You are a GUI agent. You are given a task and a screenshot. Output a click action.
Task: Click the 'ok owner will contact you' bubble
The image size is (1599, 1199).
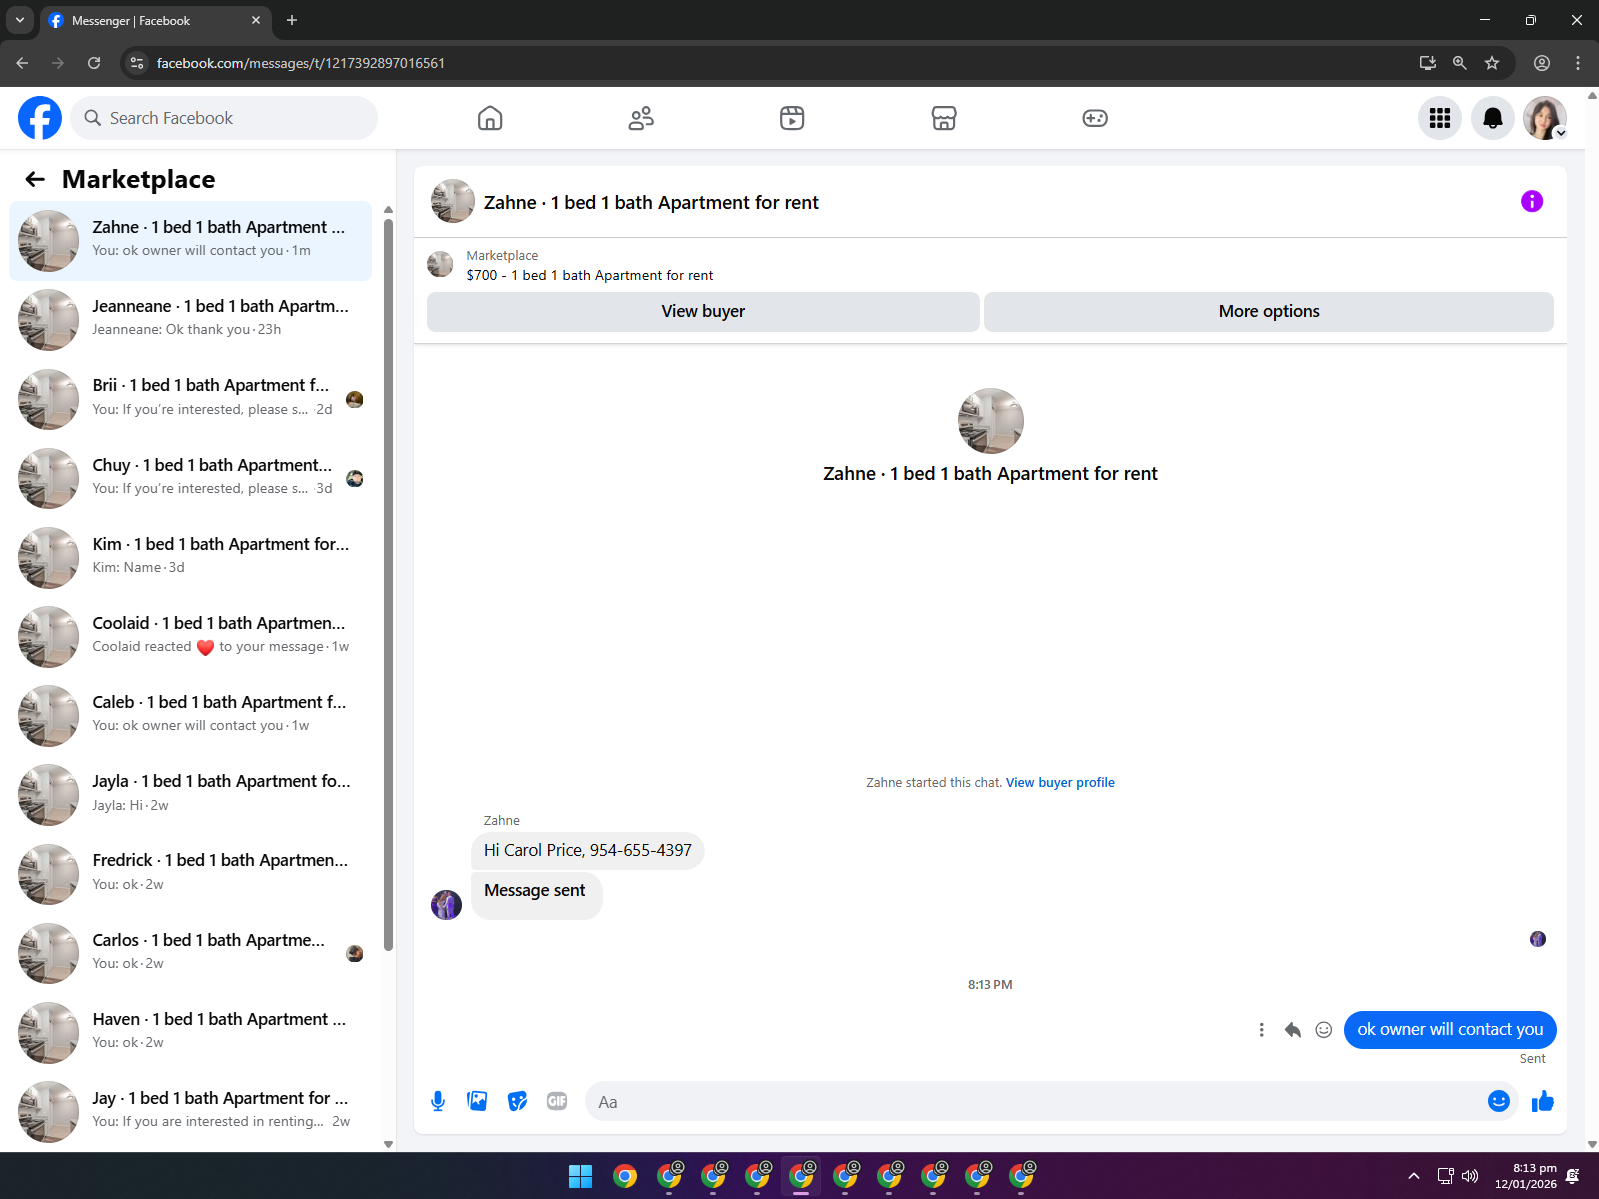(1450, 1030)
